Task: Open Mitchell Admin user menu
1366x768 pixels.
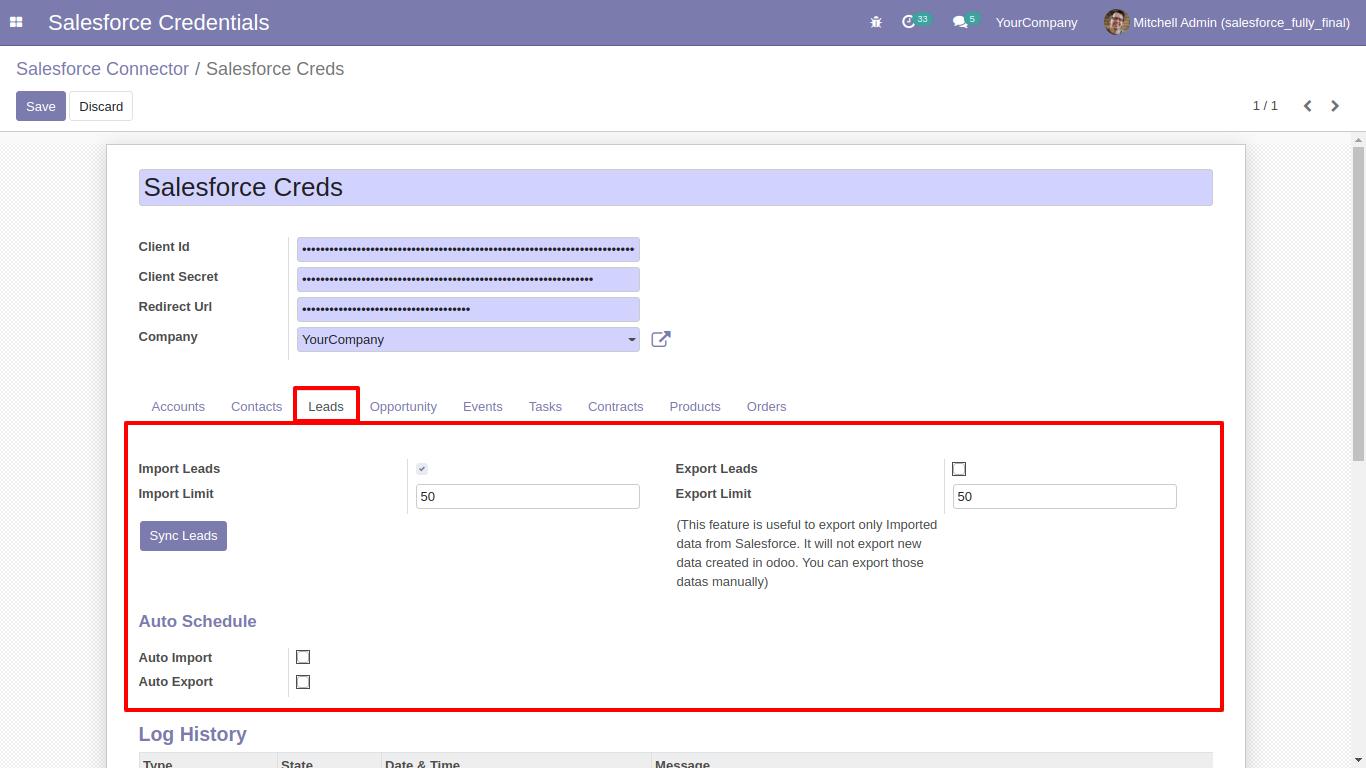Action: (x=1227, y=22)
